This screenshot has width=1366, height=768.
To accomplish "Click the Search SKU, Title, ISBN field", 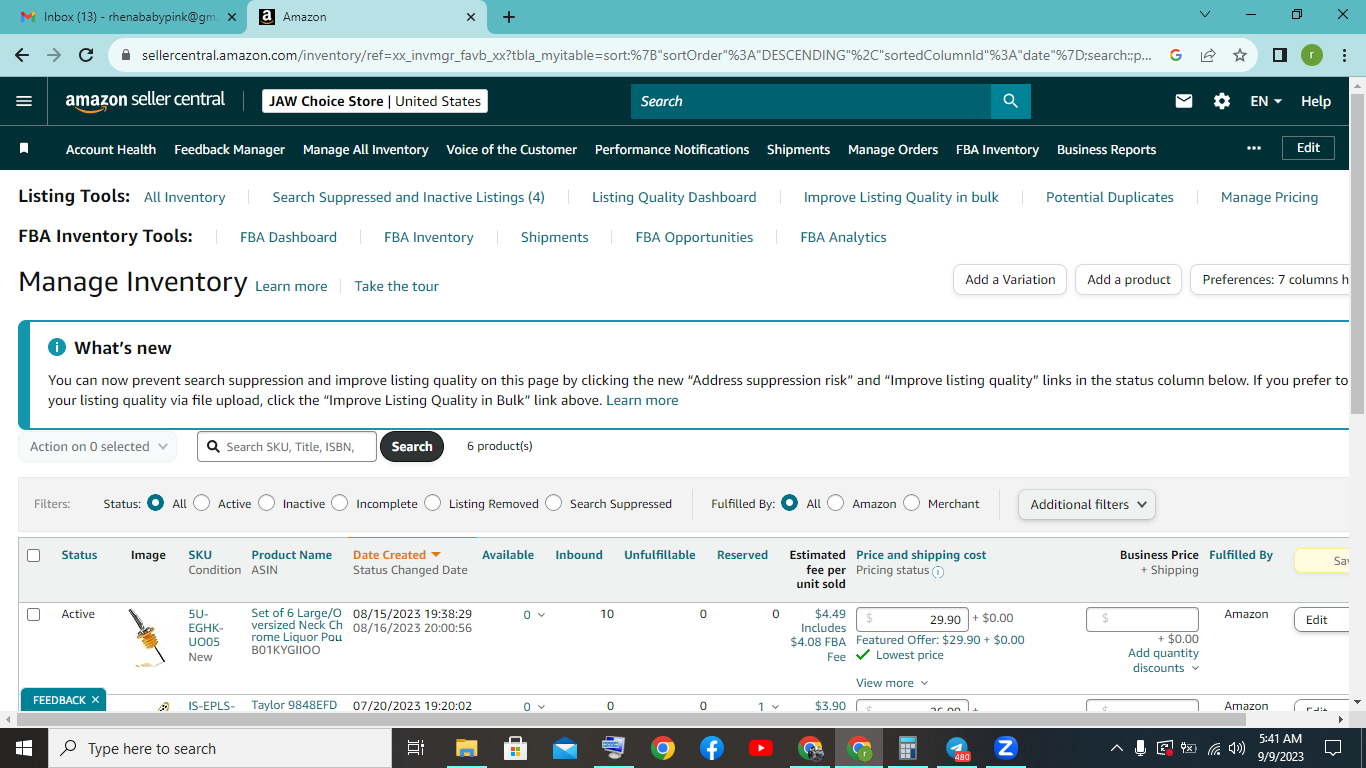I will pos(287,447).
